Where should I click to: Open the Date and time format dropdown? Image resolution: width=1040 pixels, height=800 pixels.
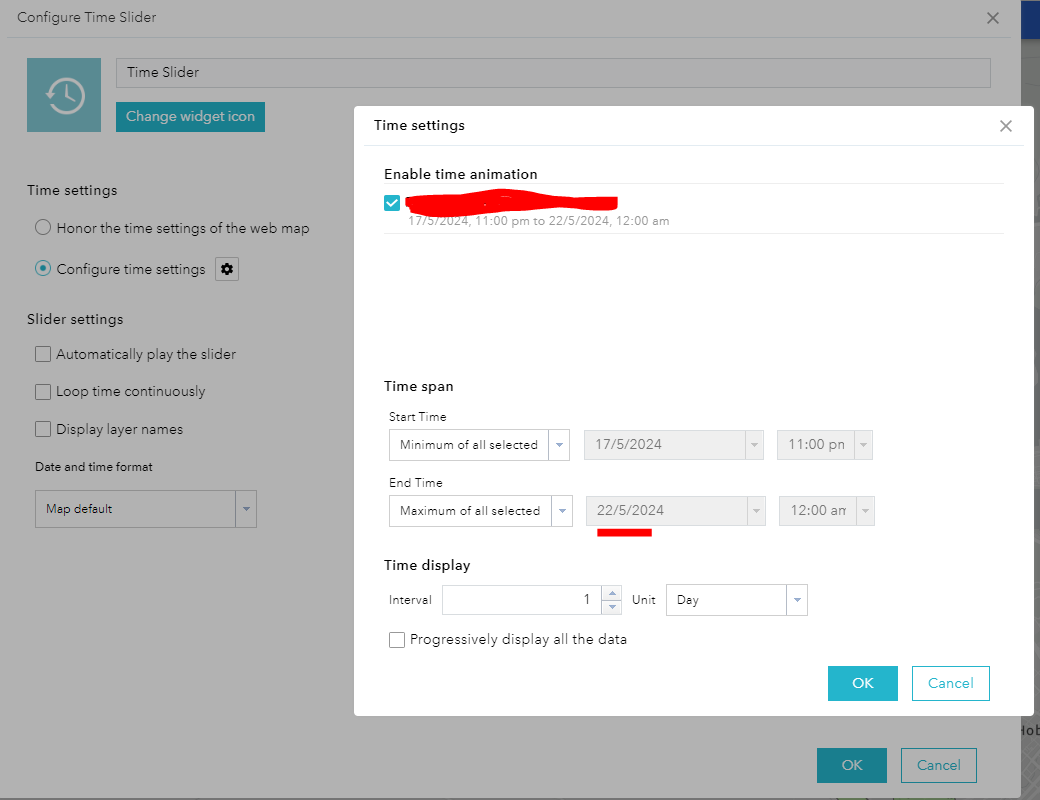tap(246, 508)
